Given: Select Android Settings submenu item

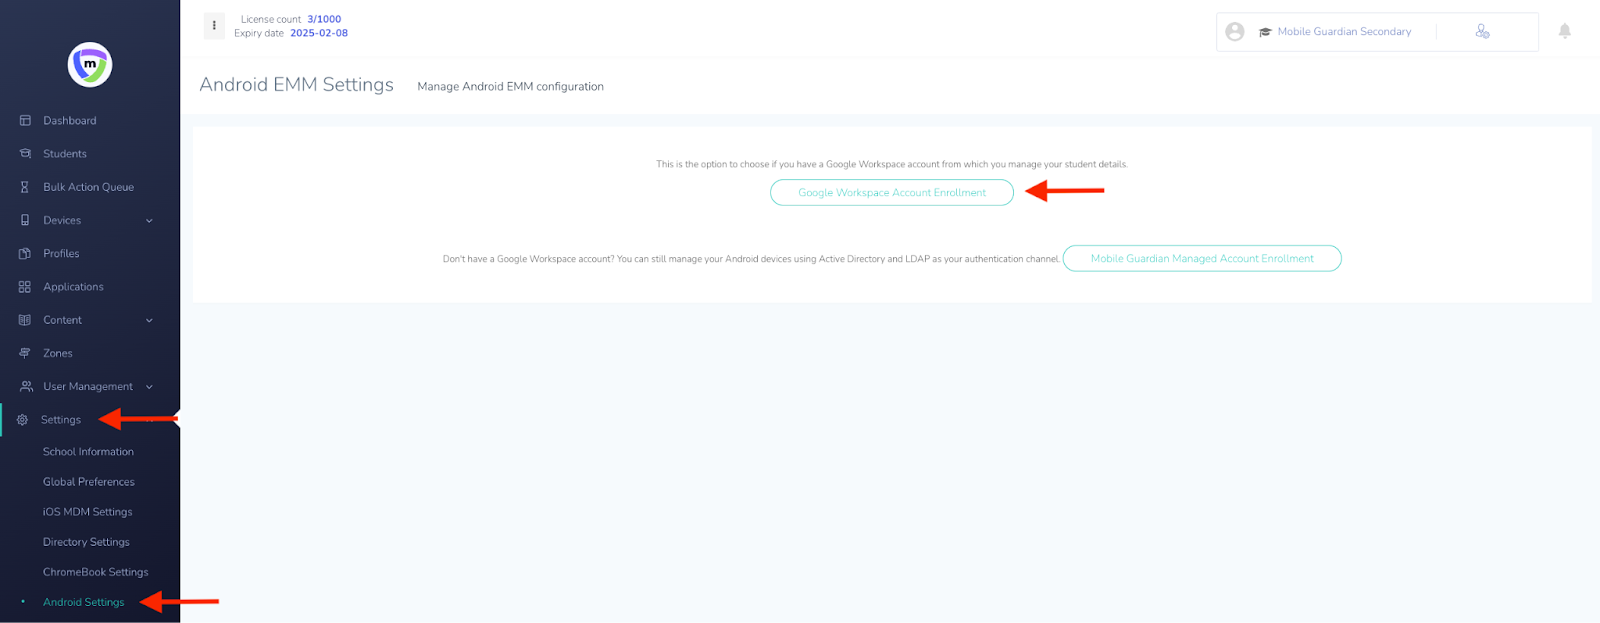Looking at the screenshot, I should [84, 602].
